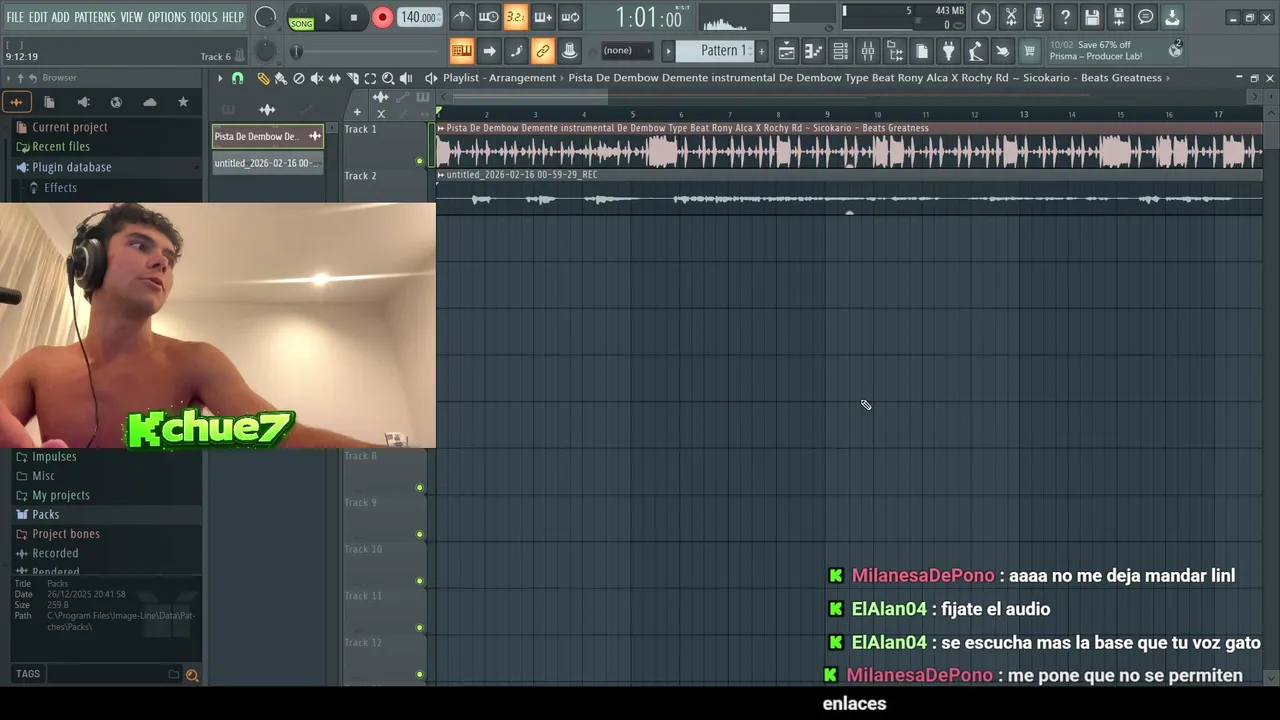The width and height of the screenshot is (1280, 720).
Task: Stop playback with the stop button
Action: pyautogui.click(x=354, y=17)
